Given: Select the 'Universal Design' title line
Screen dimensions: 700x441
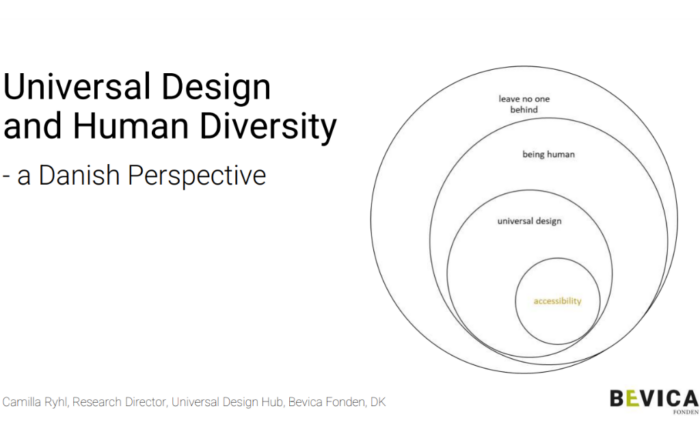Looking at the screenshot, I should click(x=137, y=87).
